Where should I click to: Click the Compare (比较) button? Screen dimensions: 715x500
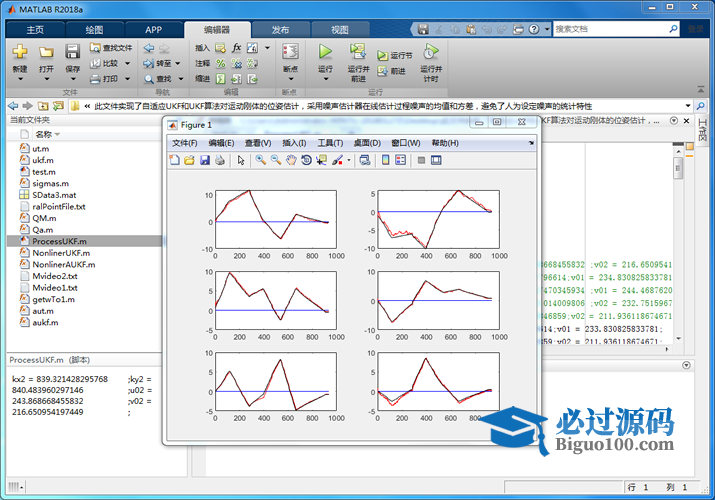click(104, 63)
